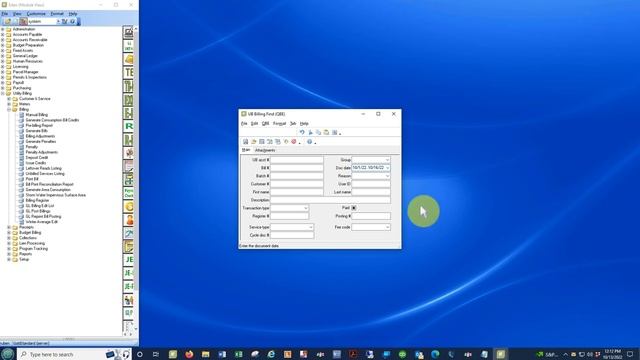
Task: Open the Reason dropdown
Action: pos(387,176)
